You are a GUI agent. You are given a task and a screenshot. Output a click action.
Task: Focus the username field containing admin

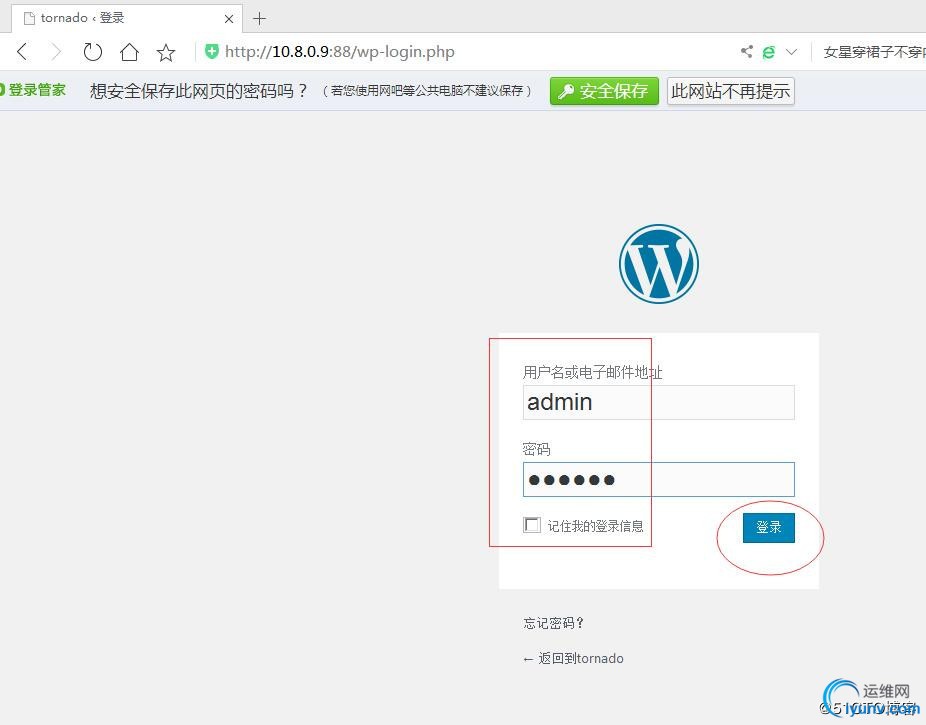click(x=658, y=402)
